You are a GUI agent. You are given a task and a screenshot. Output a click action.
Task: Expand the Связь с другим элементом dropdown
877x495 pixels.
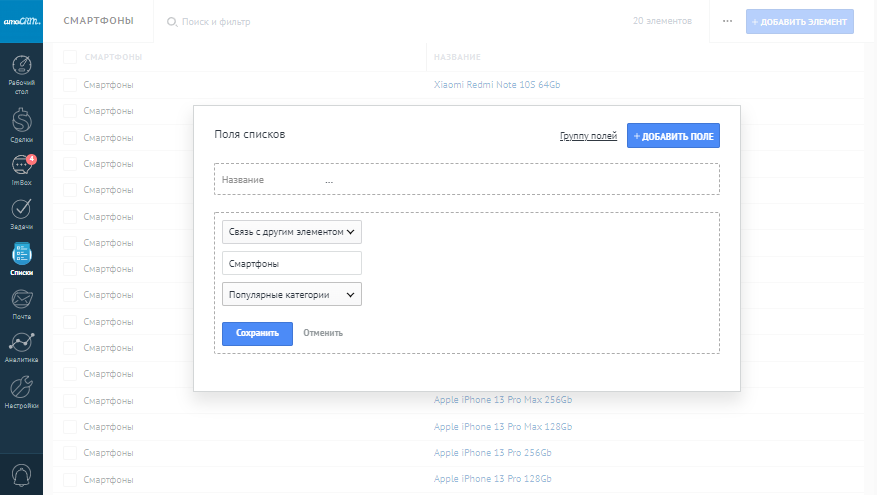[x=291, y=232]
